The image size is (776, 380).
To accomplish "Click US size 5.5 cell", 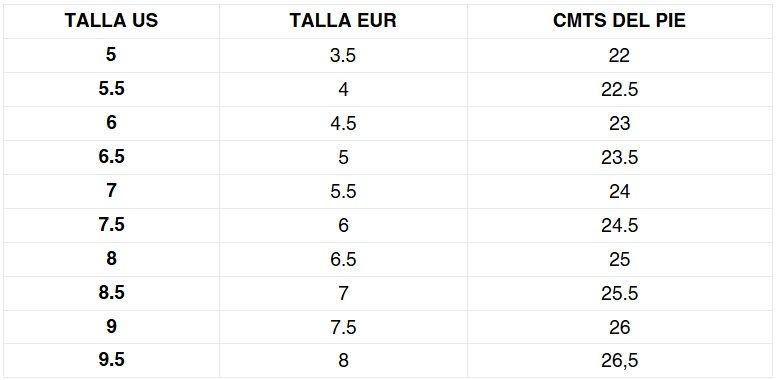I will coord(111,90).
